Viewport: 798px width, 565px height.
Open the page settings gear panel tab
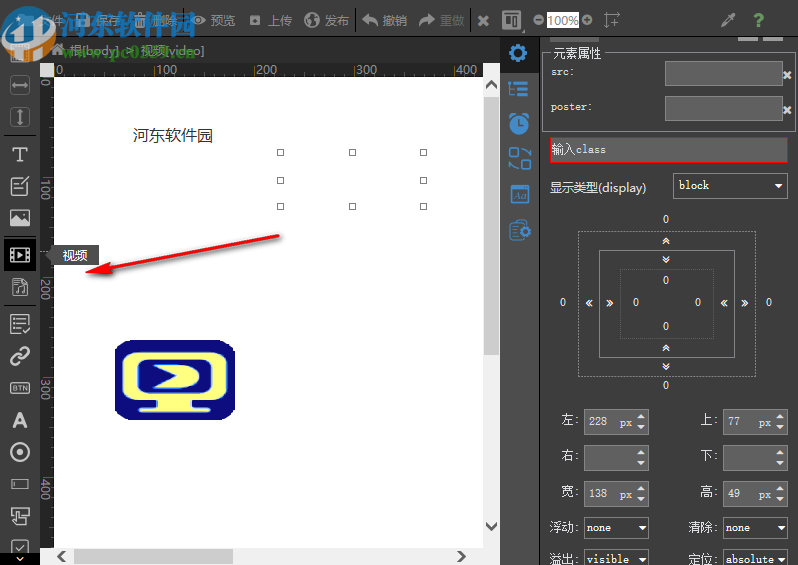coord(520,230)
